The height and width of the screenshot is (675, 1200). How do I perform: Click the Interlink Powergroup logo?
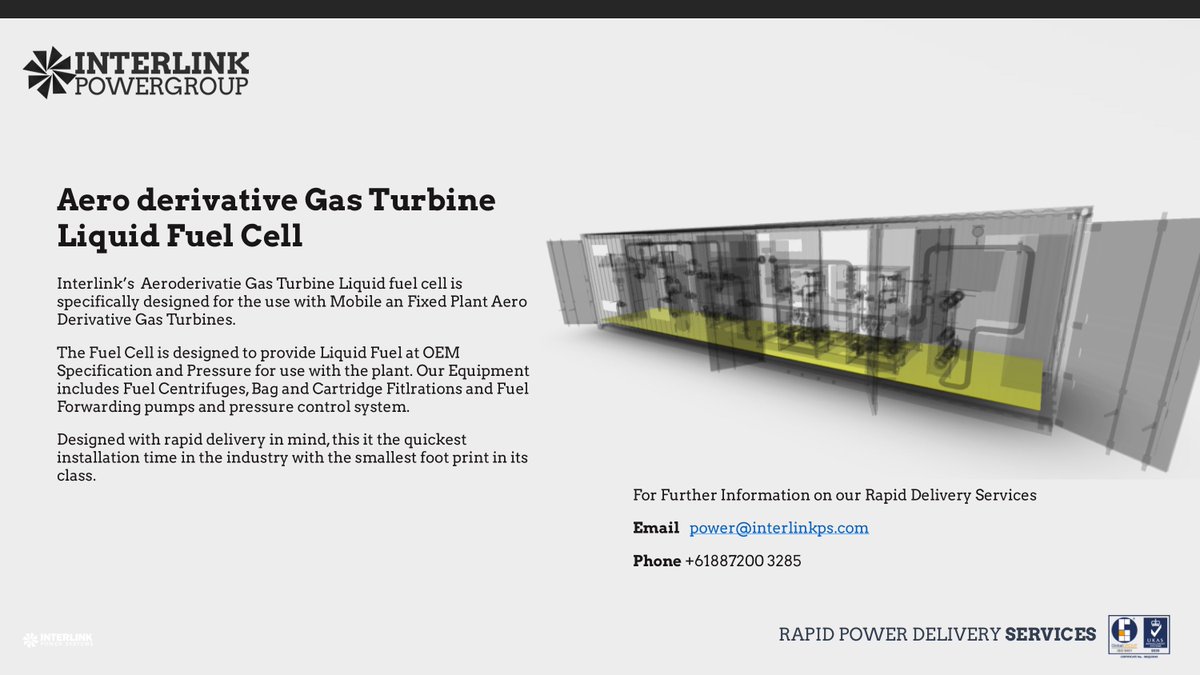tap(136, 73)
